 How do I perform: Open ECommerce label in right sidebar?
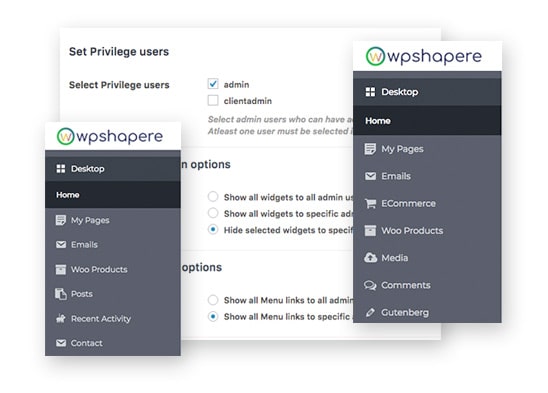408,203
